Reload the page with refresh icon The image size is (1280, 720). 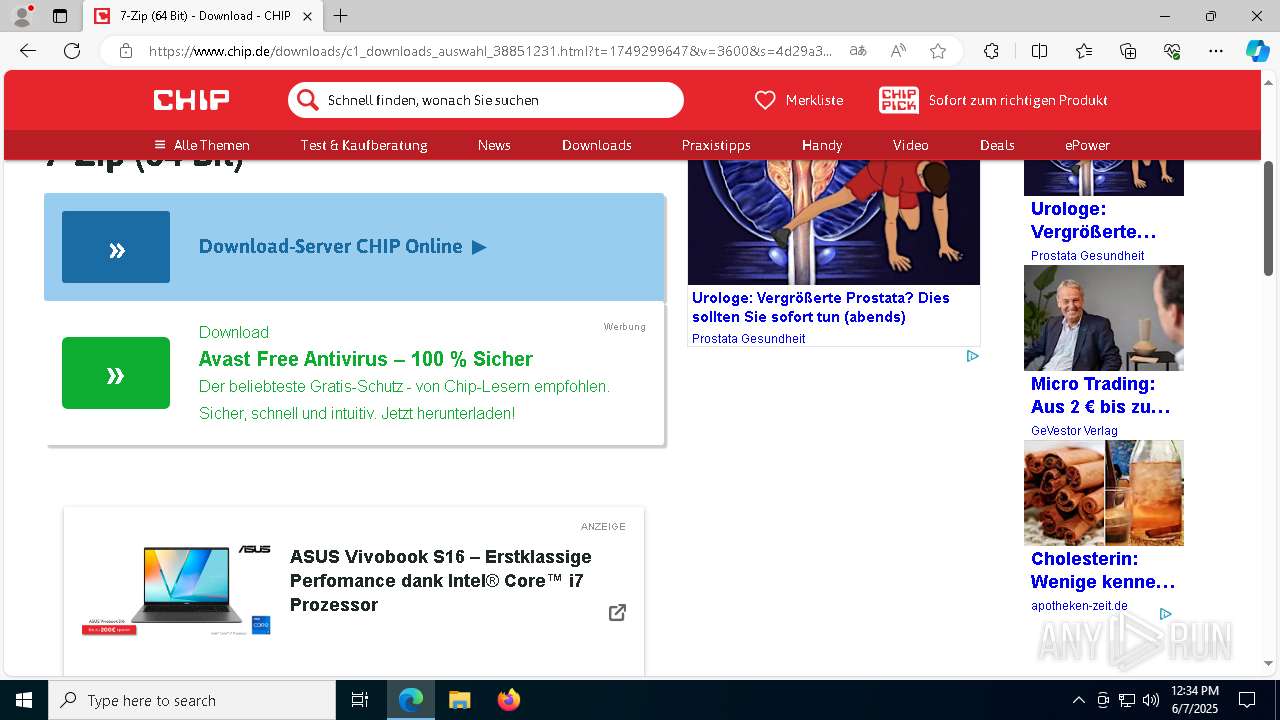point(72,51)
